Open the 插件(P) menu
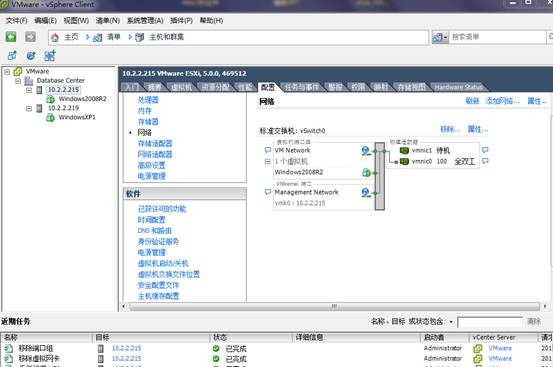 181,20
